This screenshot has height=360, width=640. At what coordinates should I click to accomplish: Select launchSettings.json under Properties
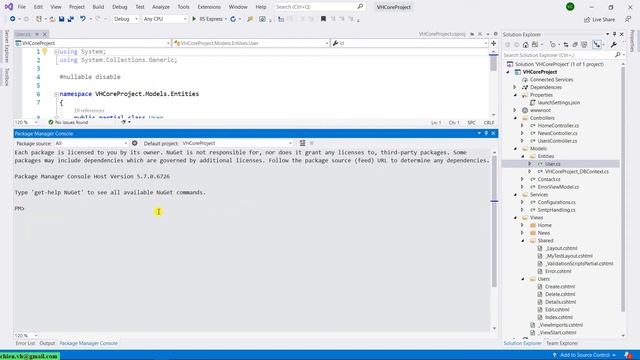[558, 102]
